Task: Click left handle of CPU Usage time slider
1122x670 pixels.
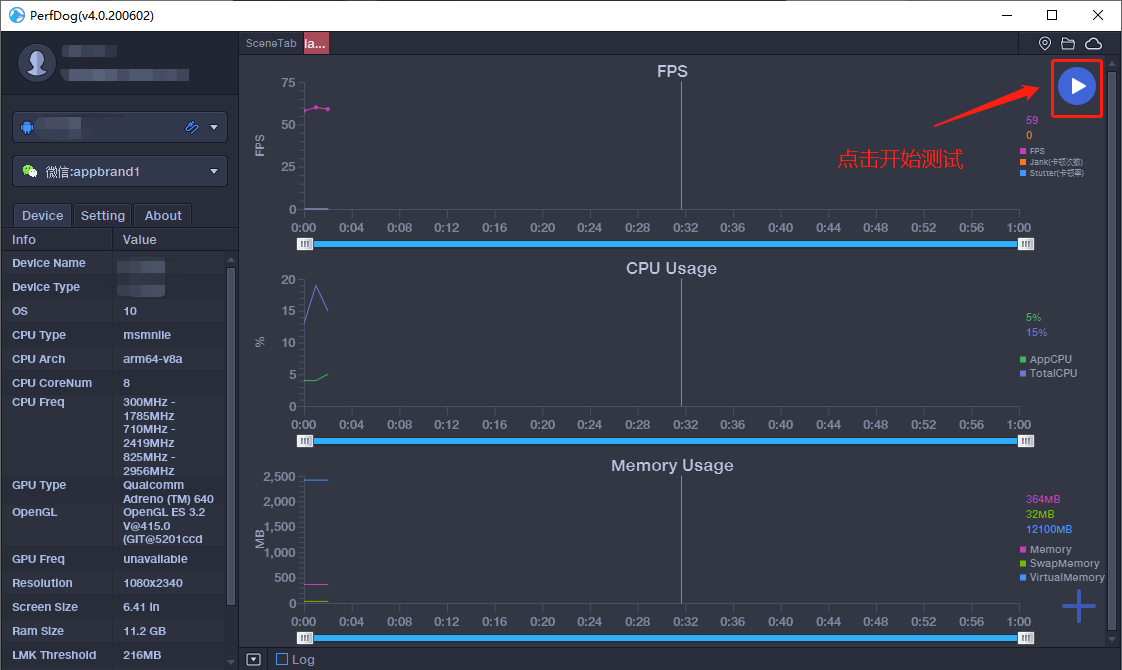Action: tap(305, 441)
